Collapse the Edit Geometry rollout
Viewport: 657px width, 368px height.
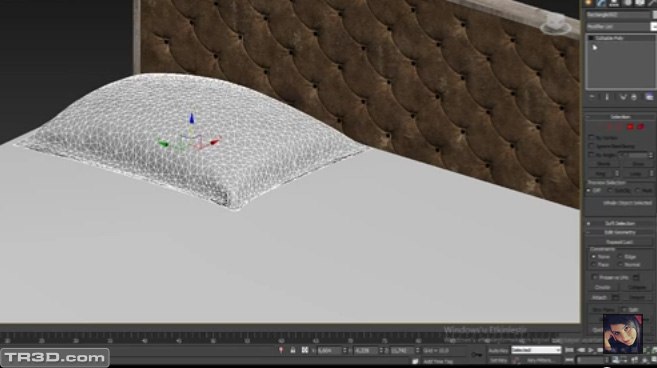click(x=620, y=232)
